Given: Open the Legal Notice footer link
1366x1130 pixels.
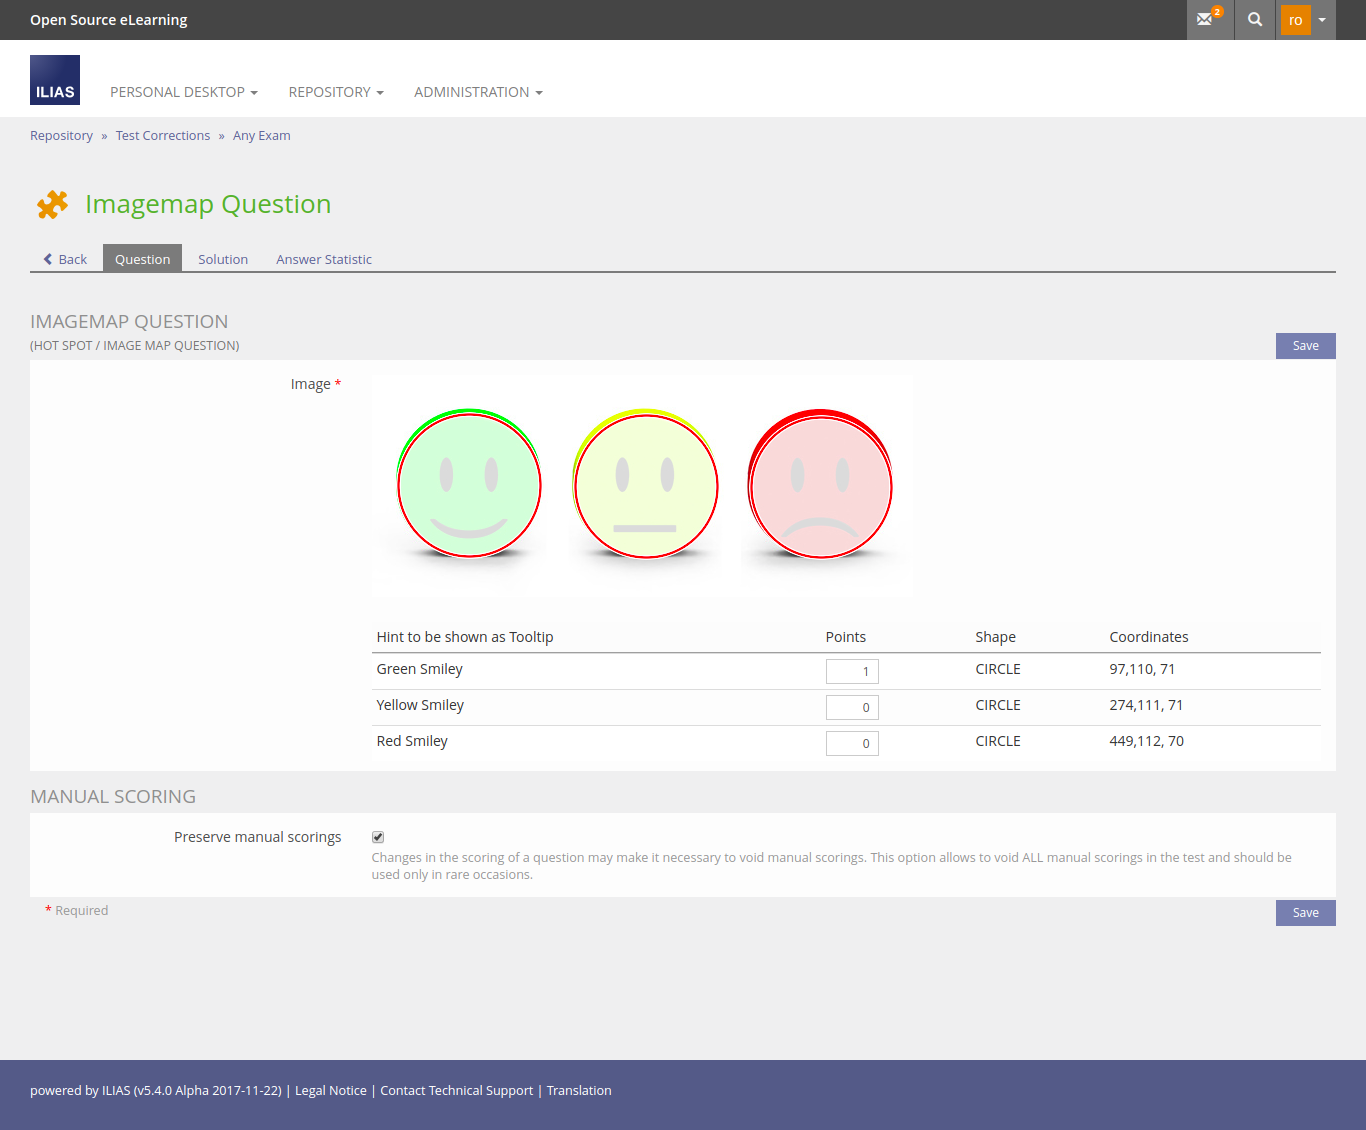Looking at the screenshot, I should coord(331,1091).
